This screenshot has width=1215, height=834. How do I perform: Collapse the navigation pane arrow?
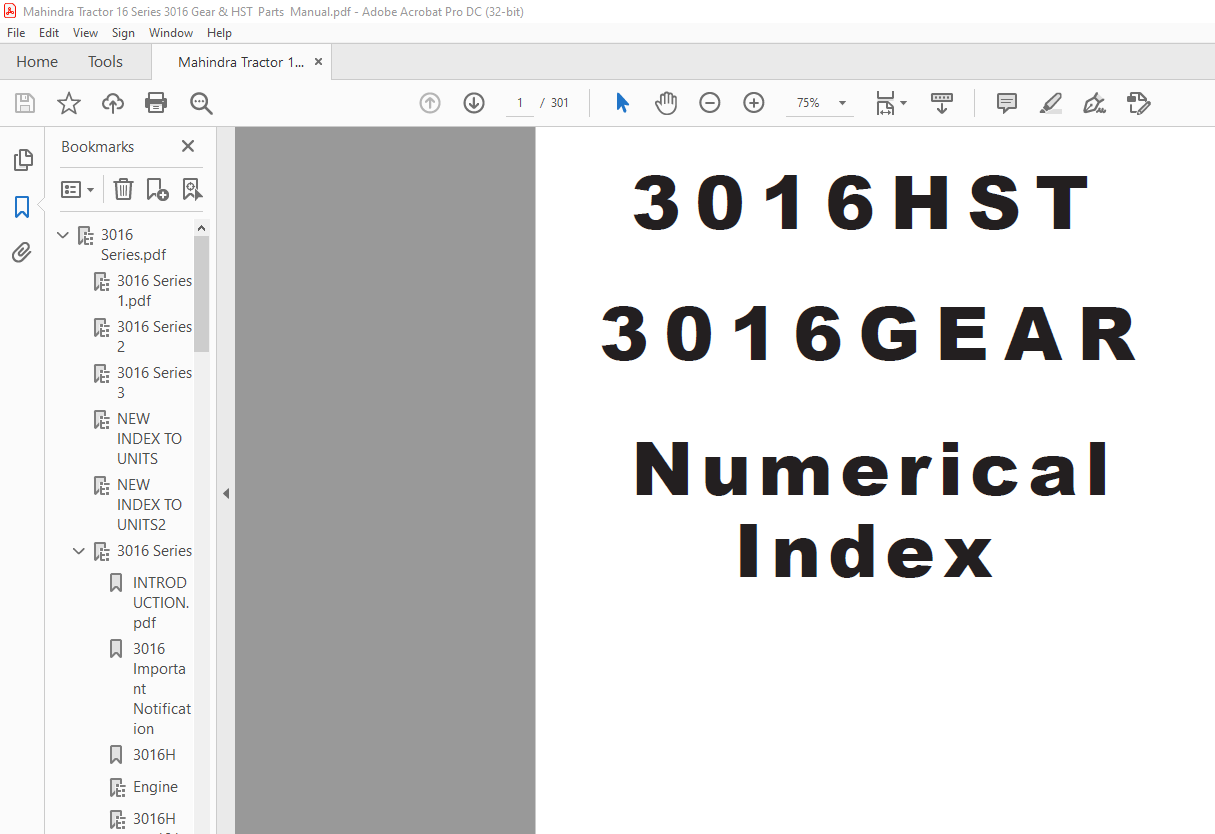(226, 493)
